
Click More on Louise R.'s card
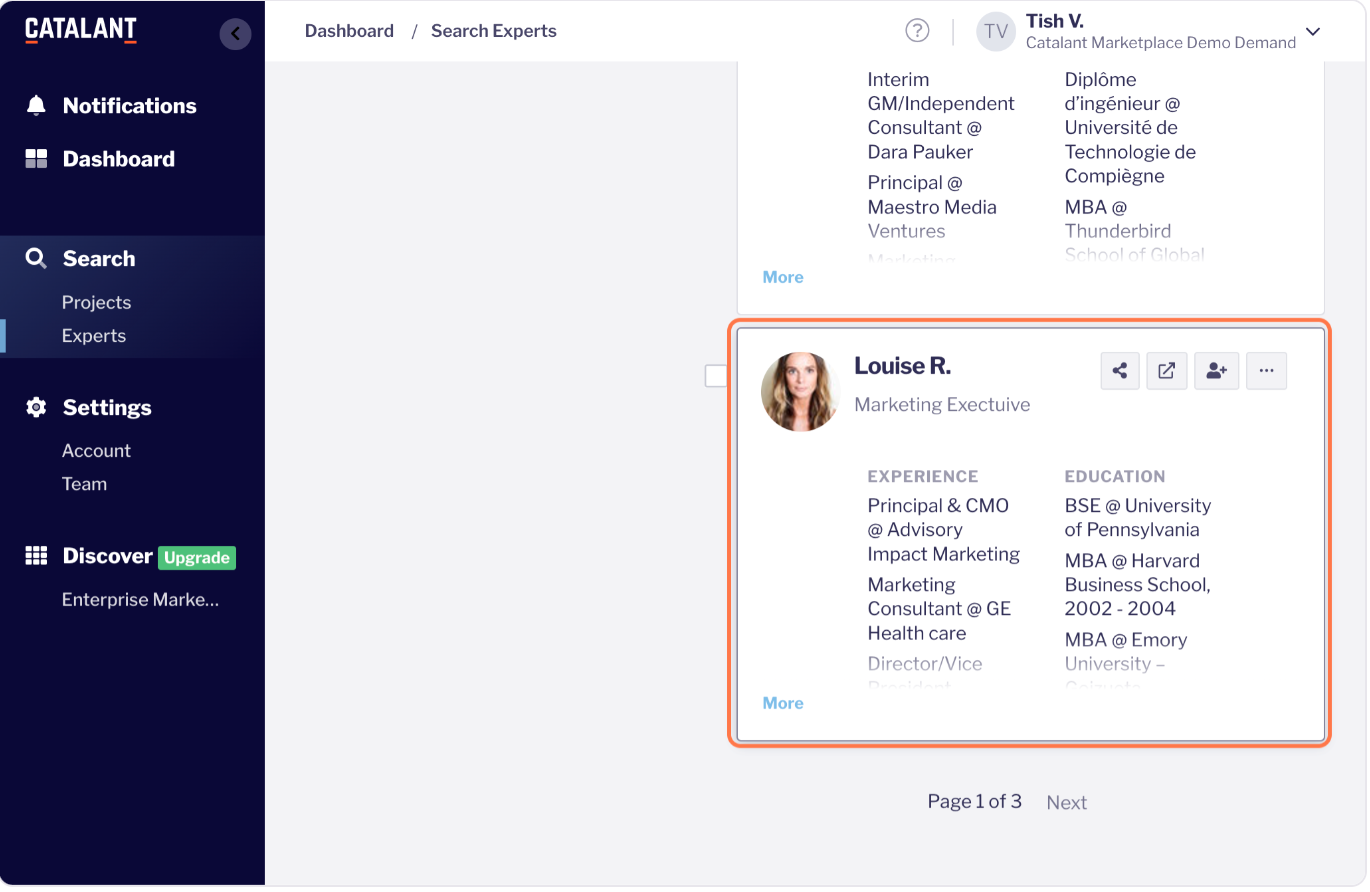pos(783,703)
